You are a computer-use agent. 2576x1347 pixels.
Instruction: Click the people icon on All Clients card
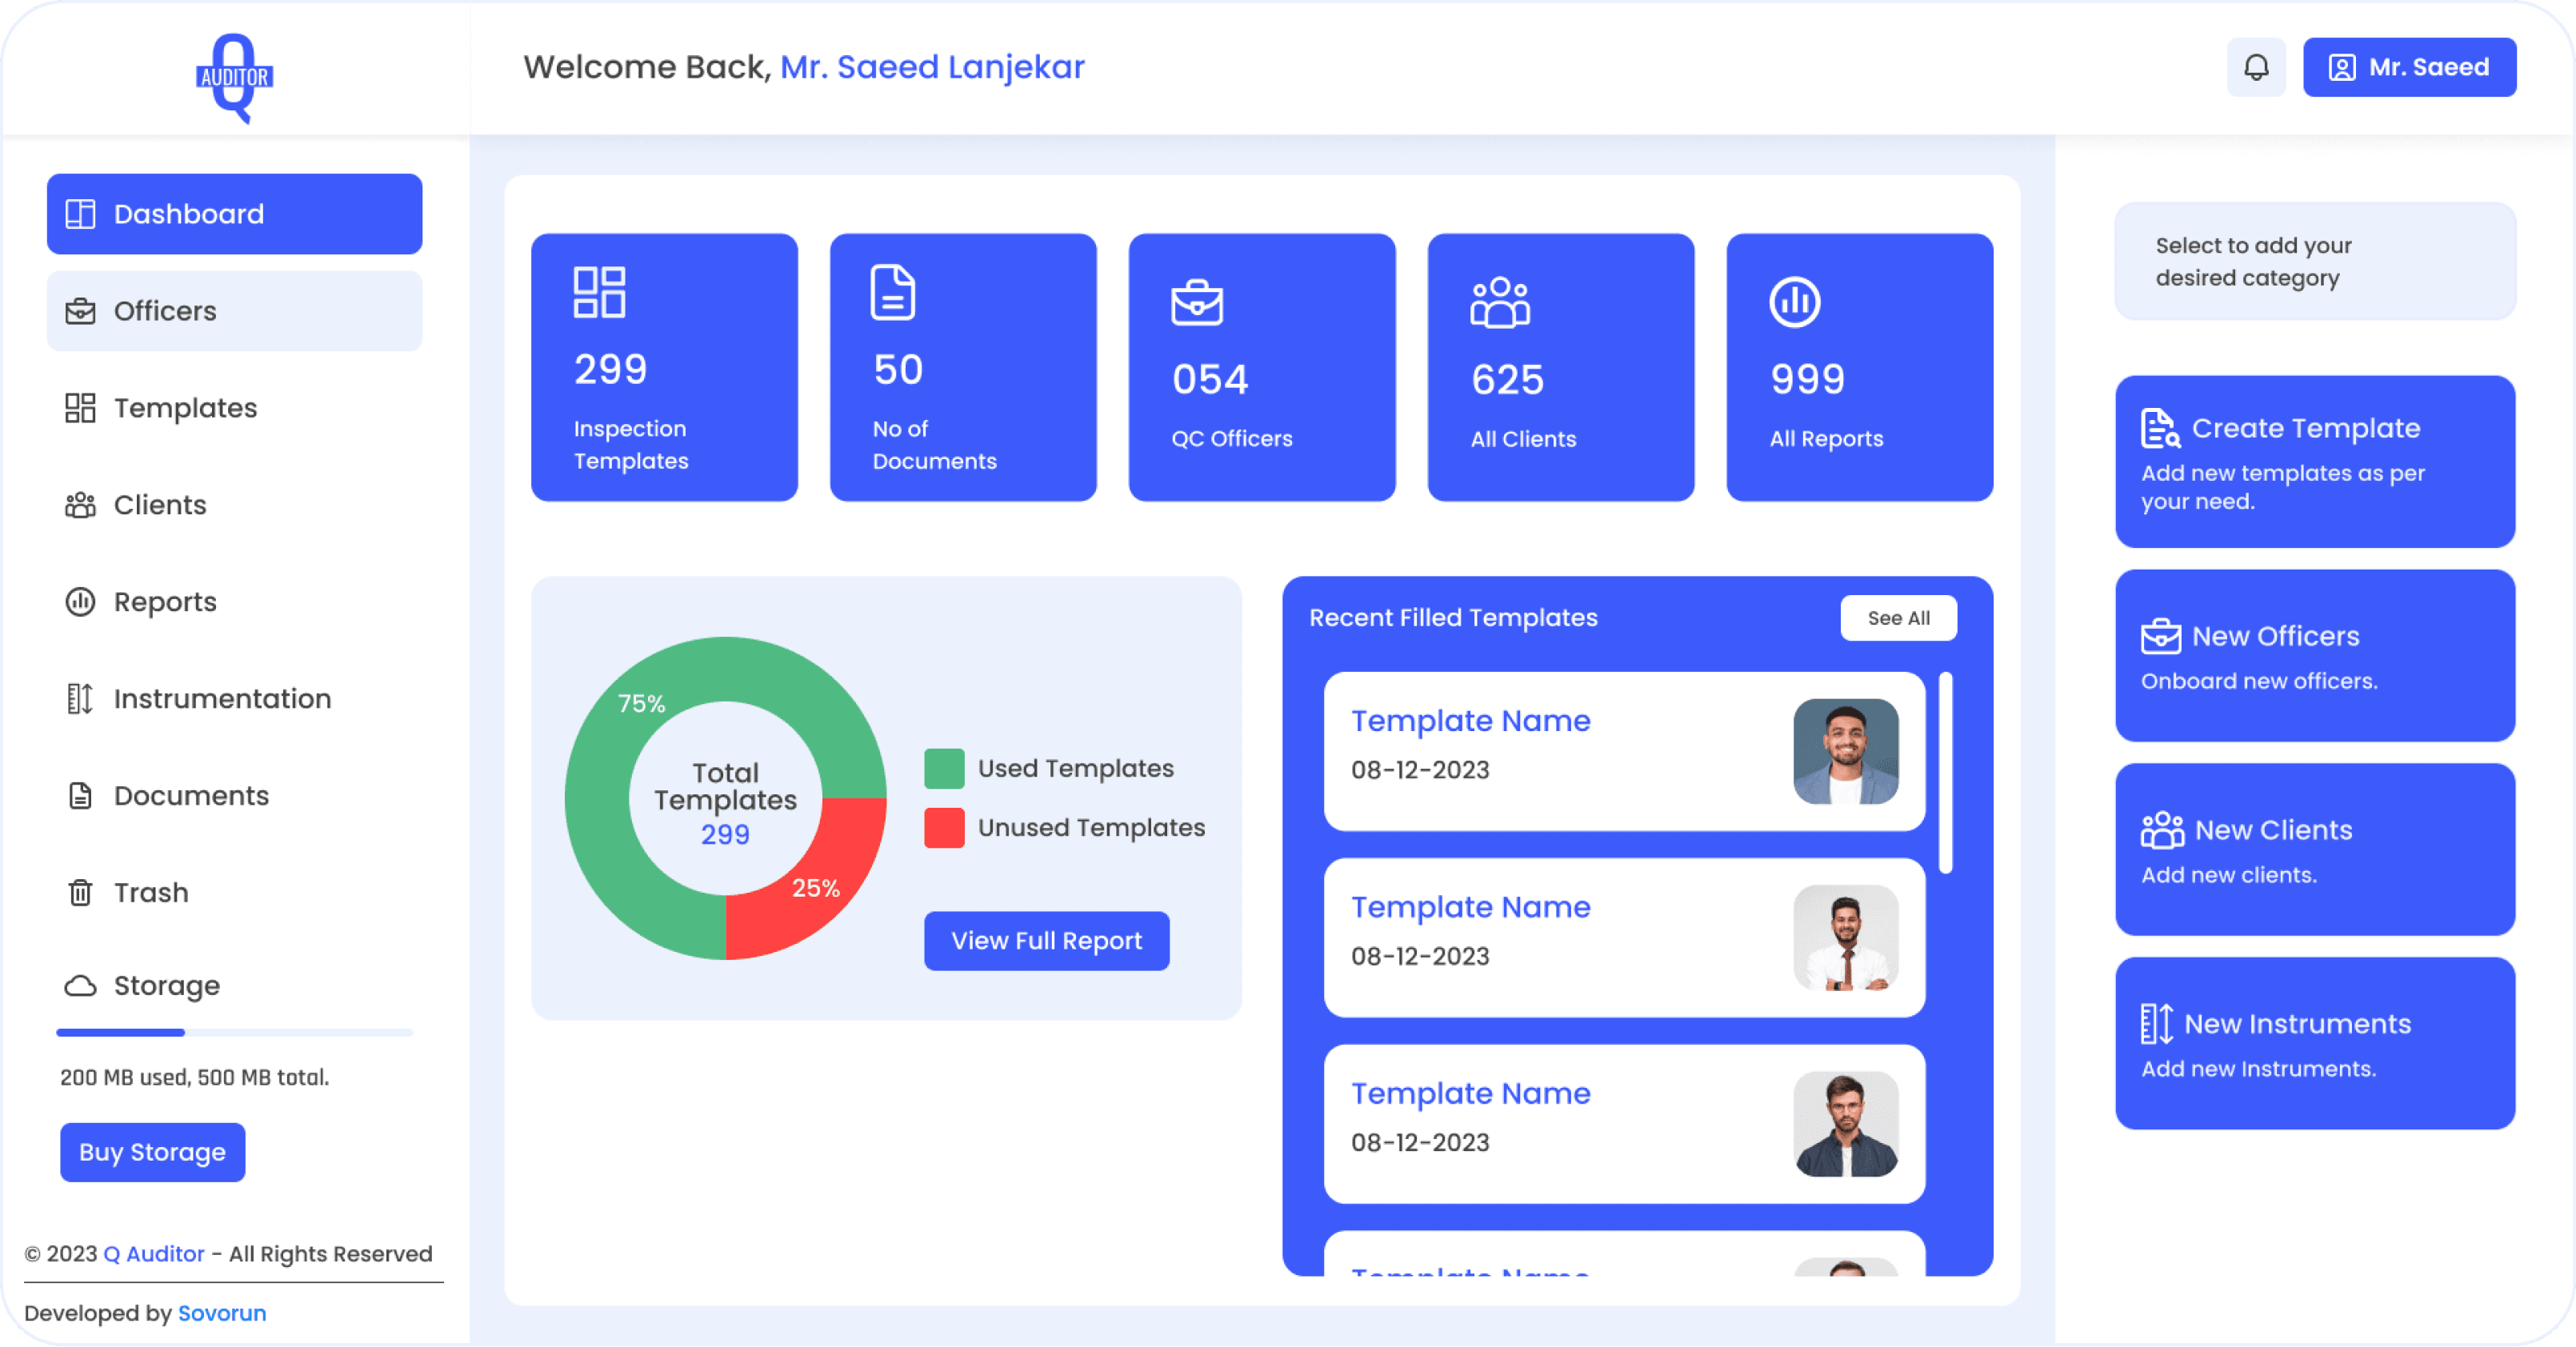click(1500, 302)
